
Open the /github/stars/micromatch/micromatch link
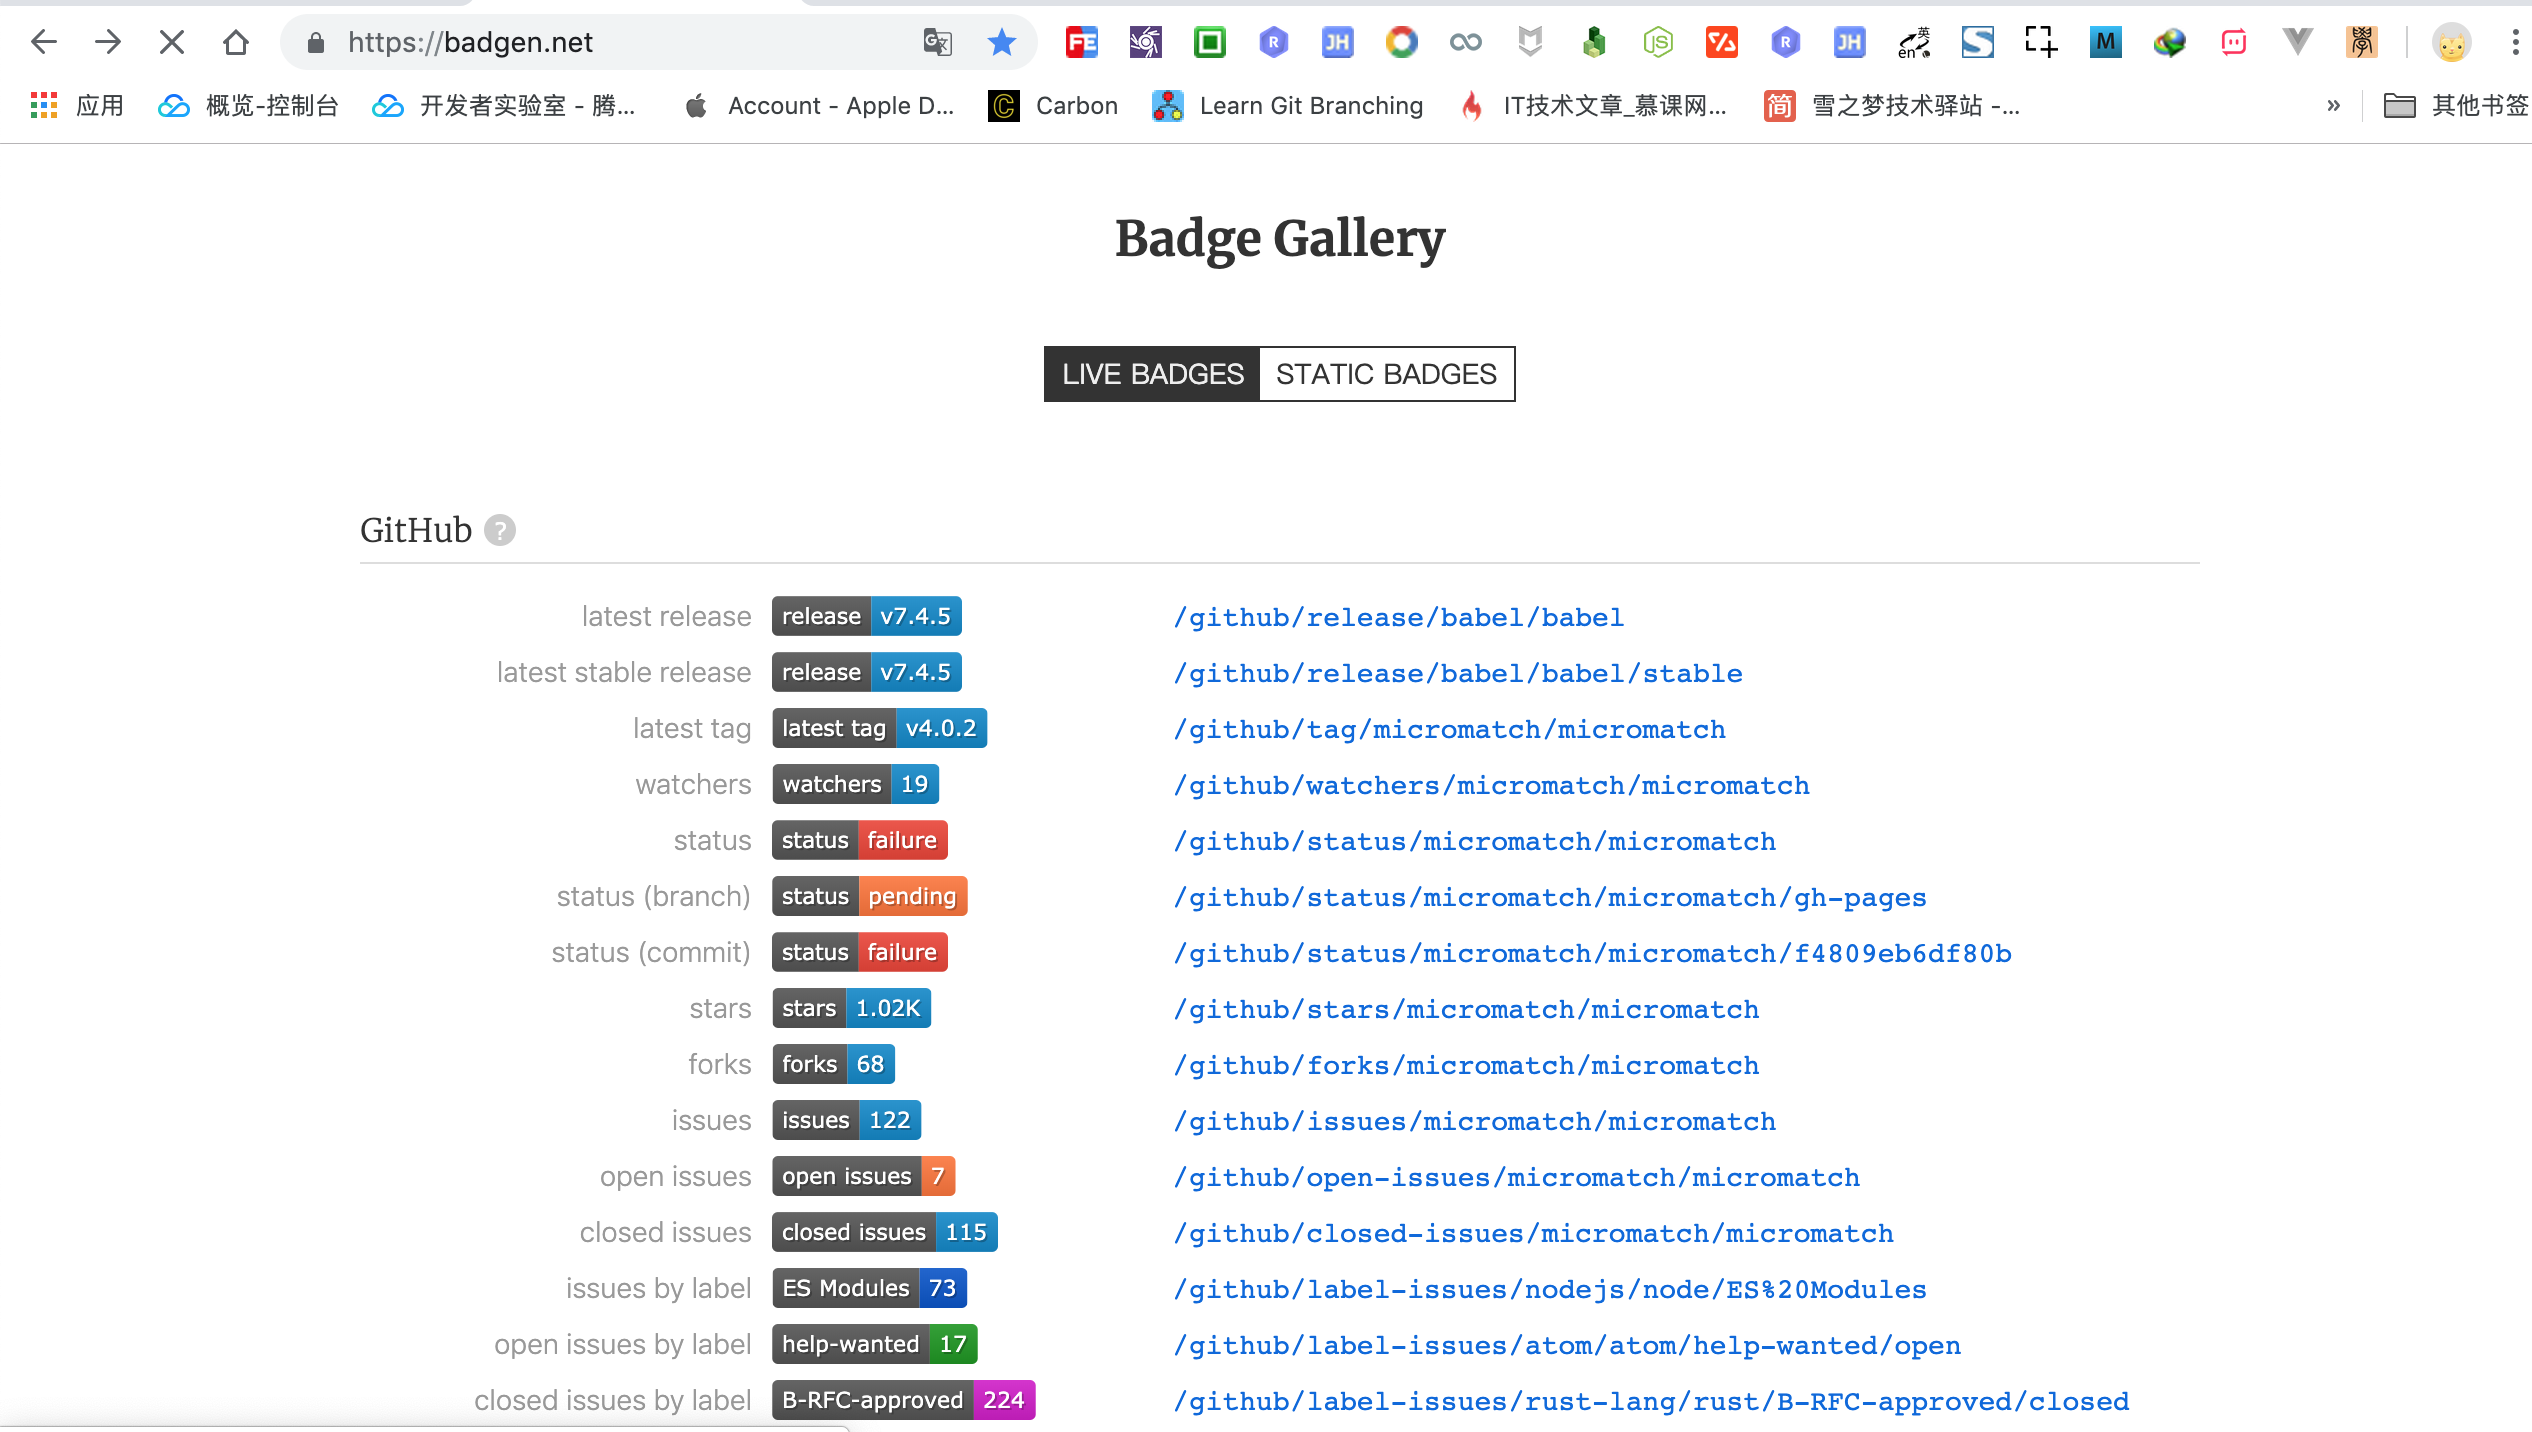[1465, 1009]
